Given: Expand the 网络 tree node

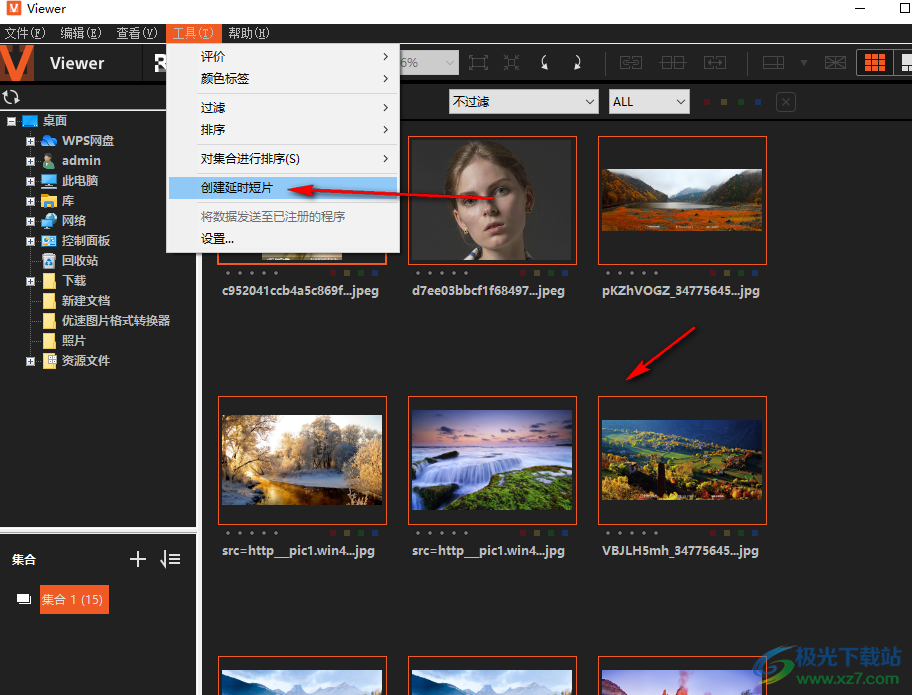Looking at the screenshot, I should coord(30,221).
